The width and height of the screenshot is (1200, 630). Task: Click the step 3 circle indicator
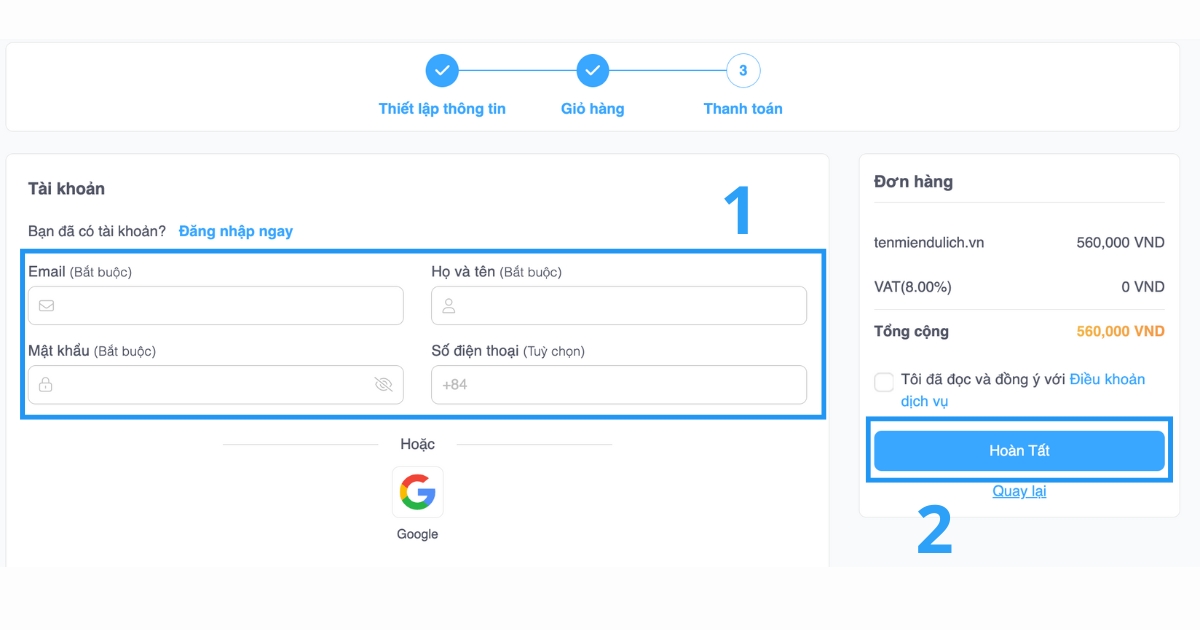[743, 71]
